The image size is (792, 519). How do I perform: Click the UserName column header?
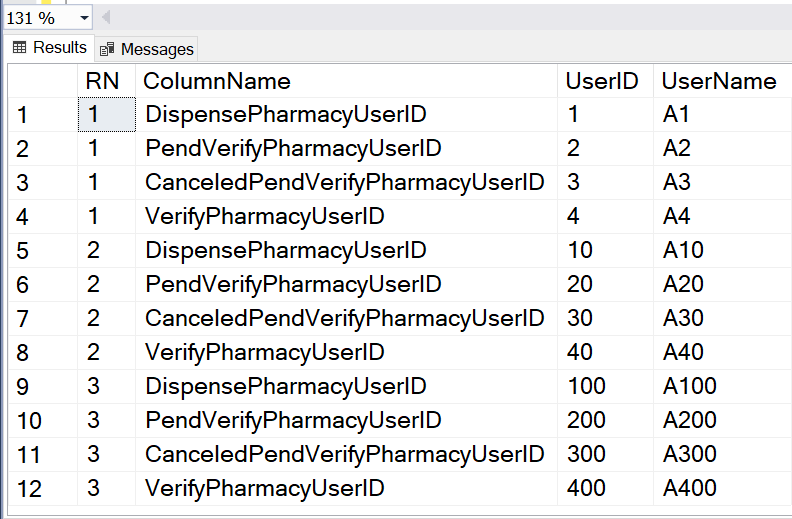(719, 81)
